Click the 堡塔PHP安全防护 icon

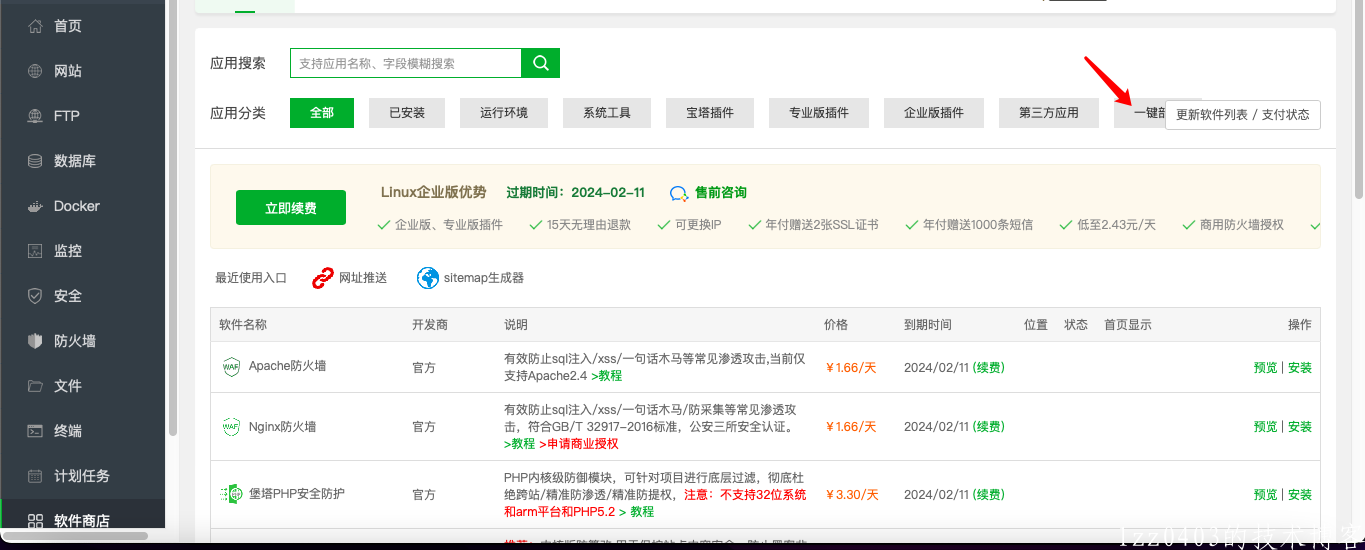click(x=231, y=494)
